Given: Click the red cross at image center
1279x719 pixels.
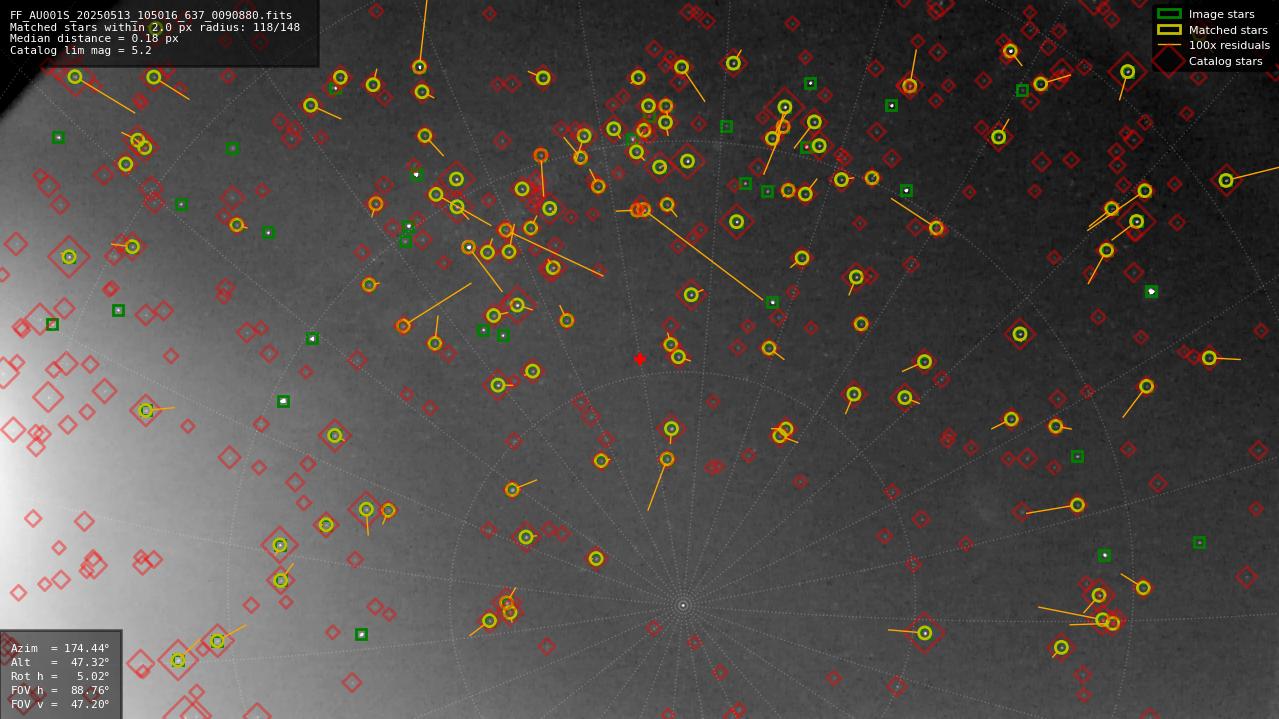Looking at the screenshot, I should click(x=640, y=359).
